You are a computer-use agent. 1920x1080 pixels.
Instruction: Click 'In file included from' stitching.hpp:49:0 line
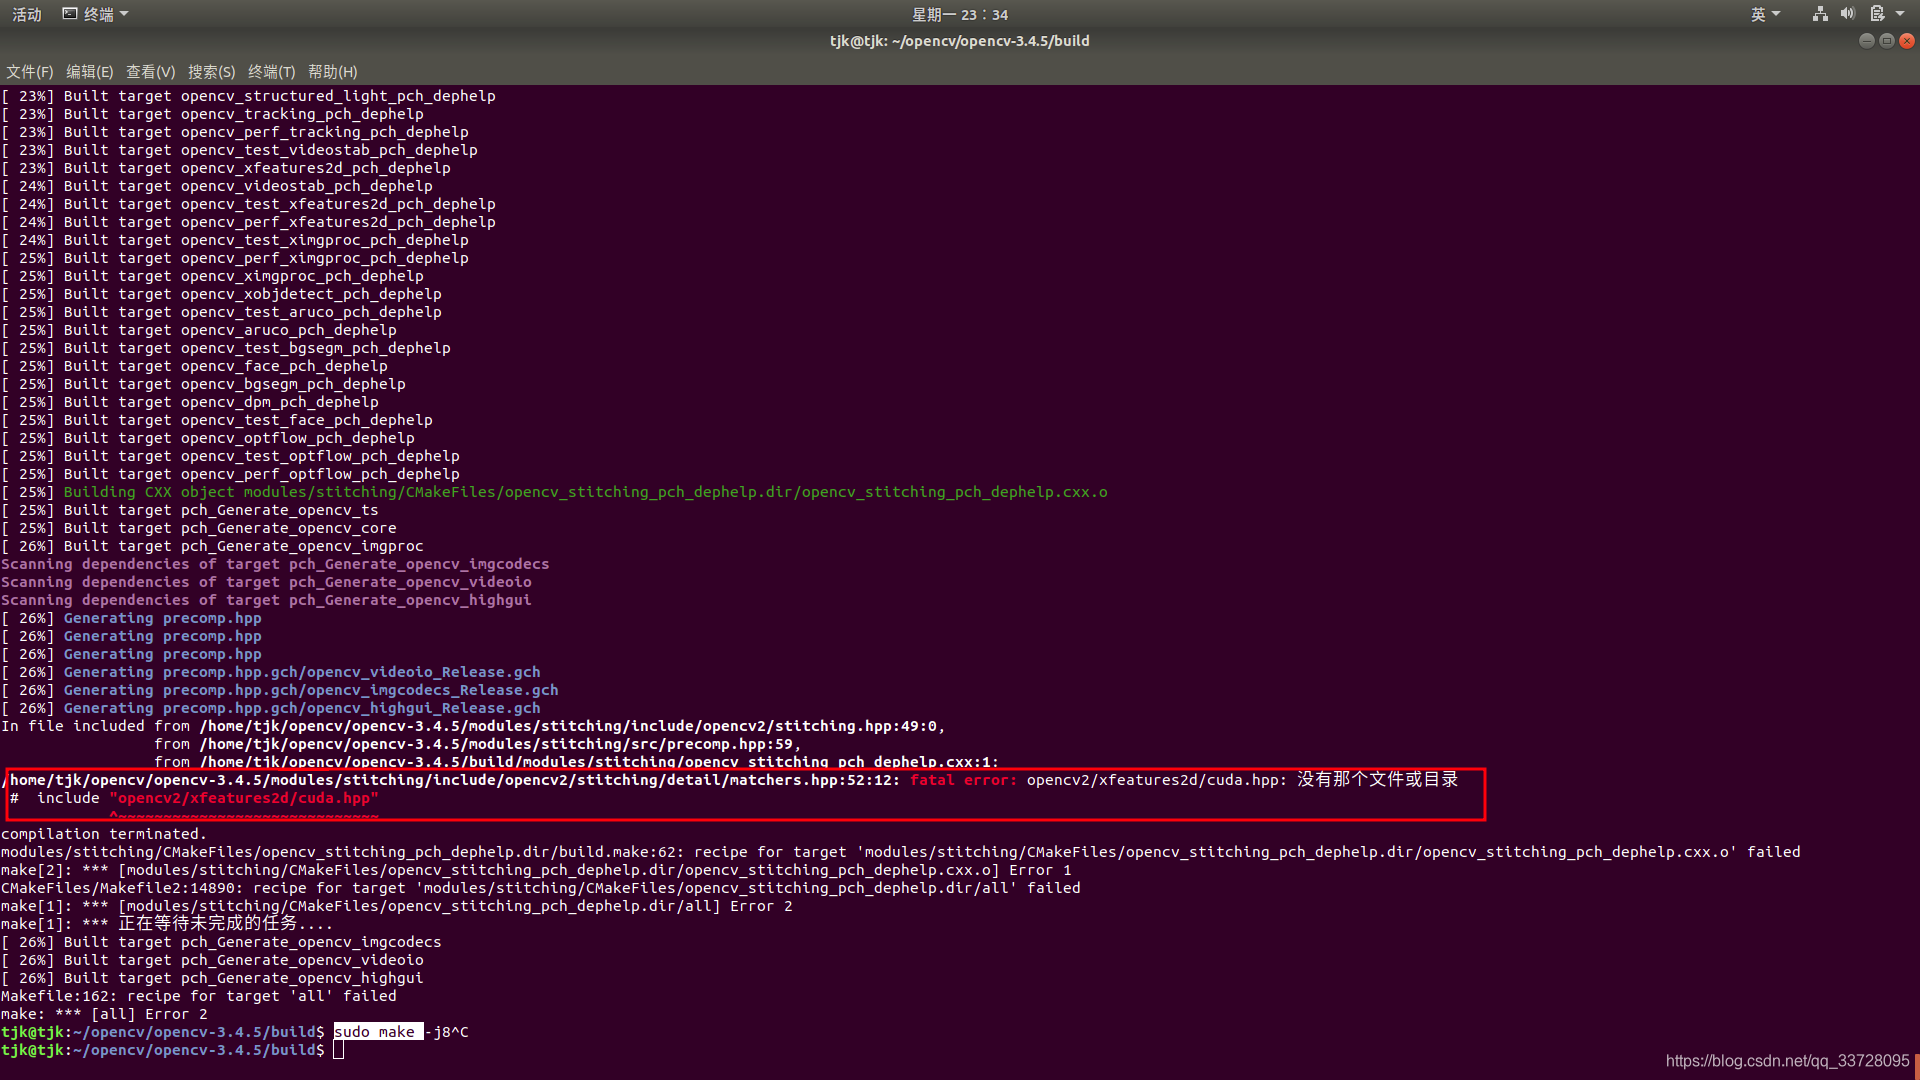click(473, 726)
